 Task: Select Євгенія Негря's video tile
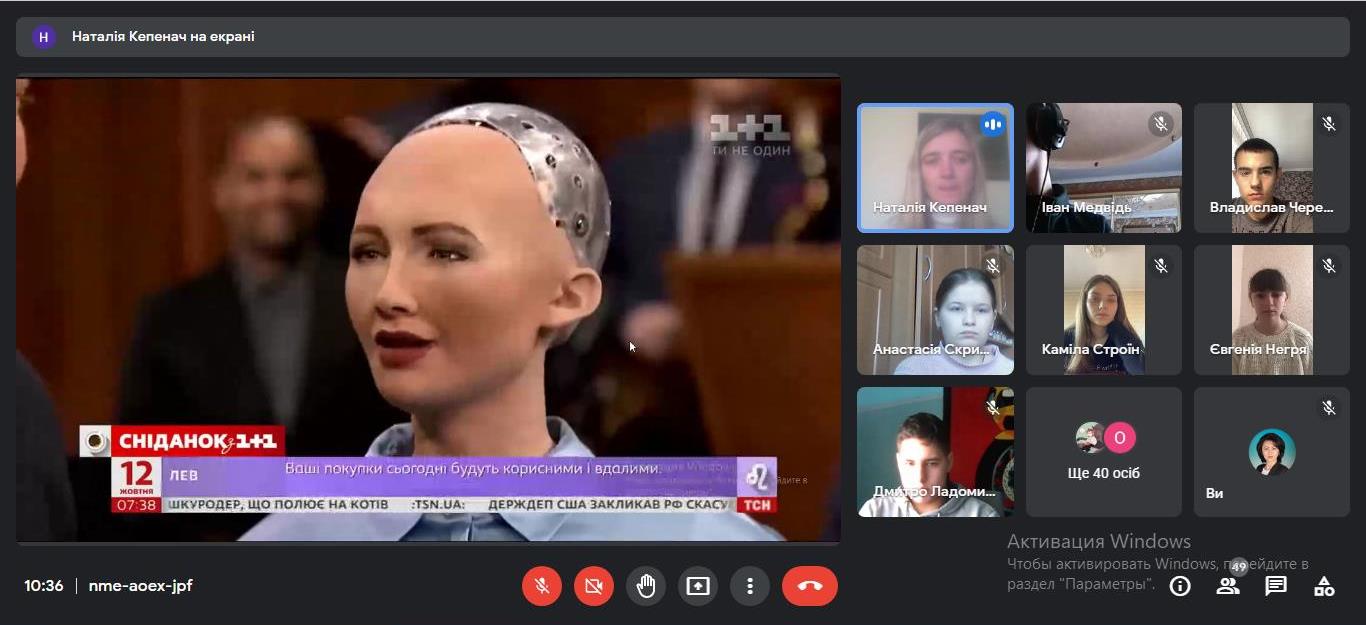click(1271, 310)
